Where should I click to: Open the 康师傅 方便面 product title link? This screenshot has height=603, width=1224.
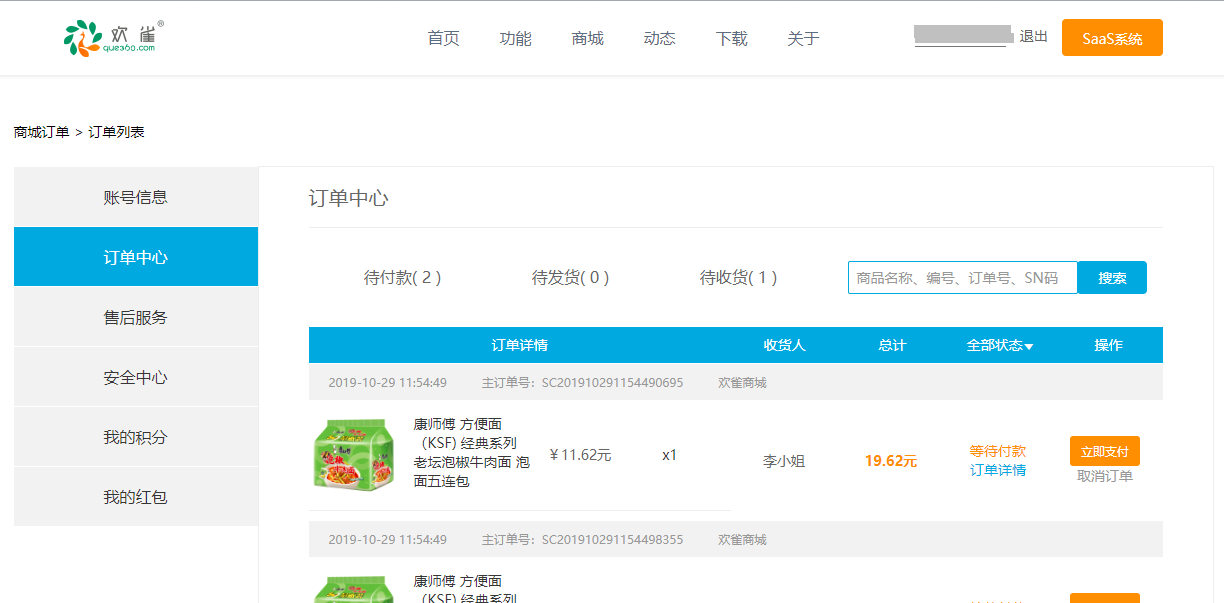click(472, 452)
